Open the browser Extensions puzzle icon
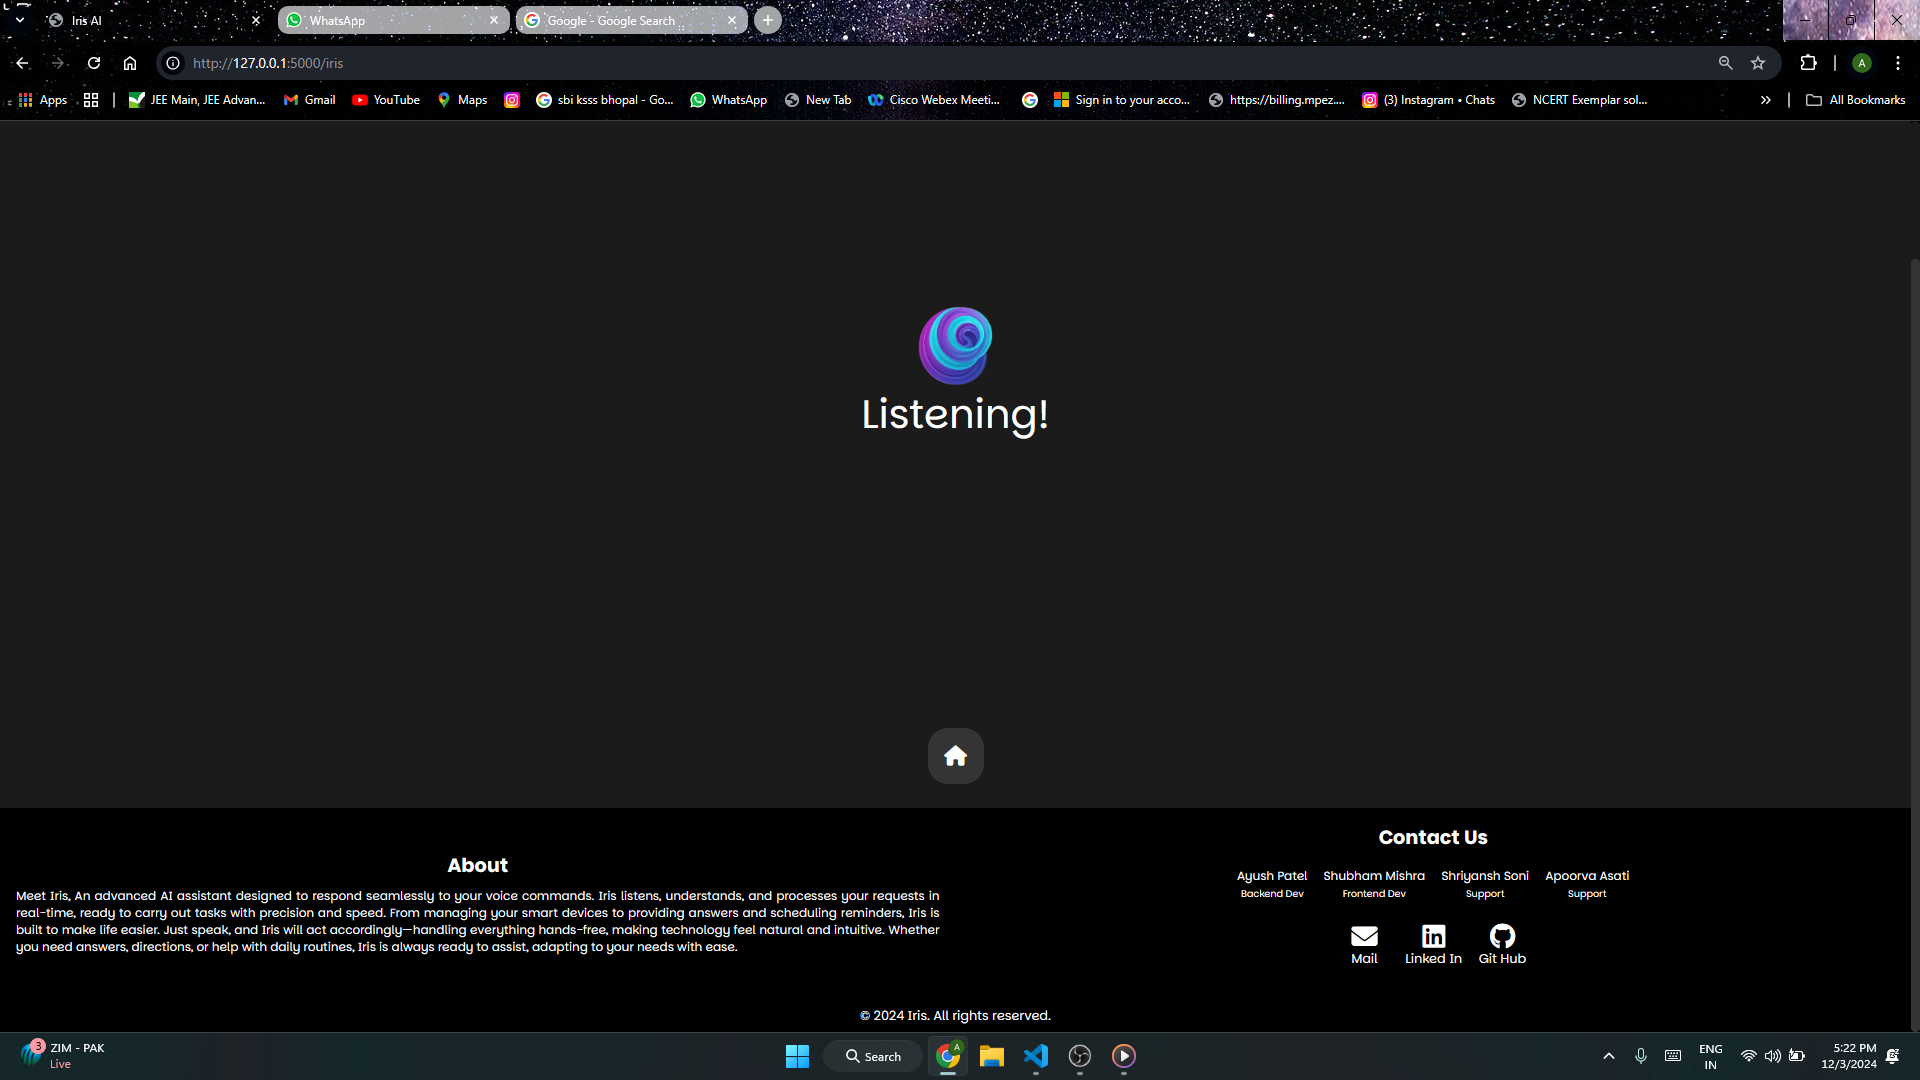This screenshot has height=1080, width=1920. tap(1808, 63)
